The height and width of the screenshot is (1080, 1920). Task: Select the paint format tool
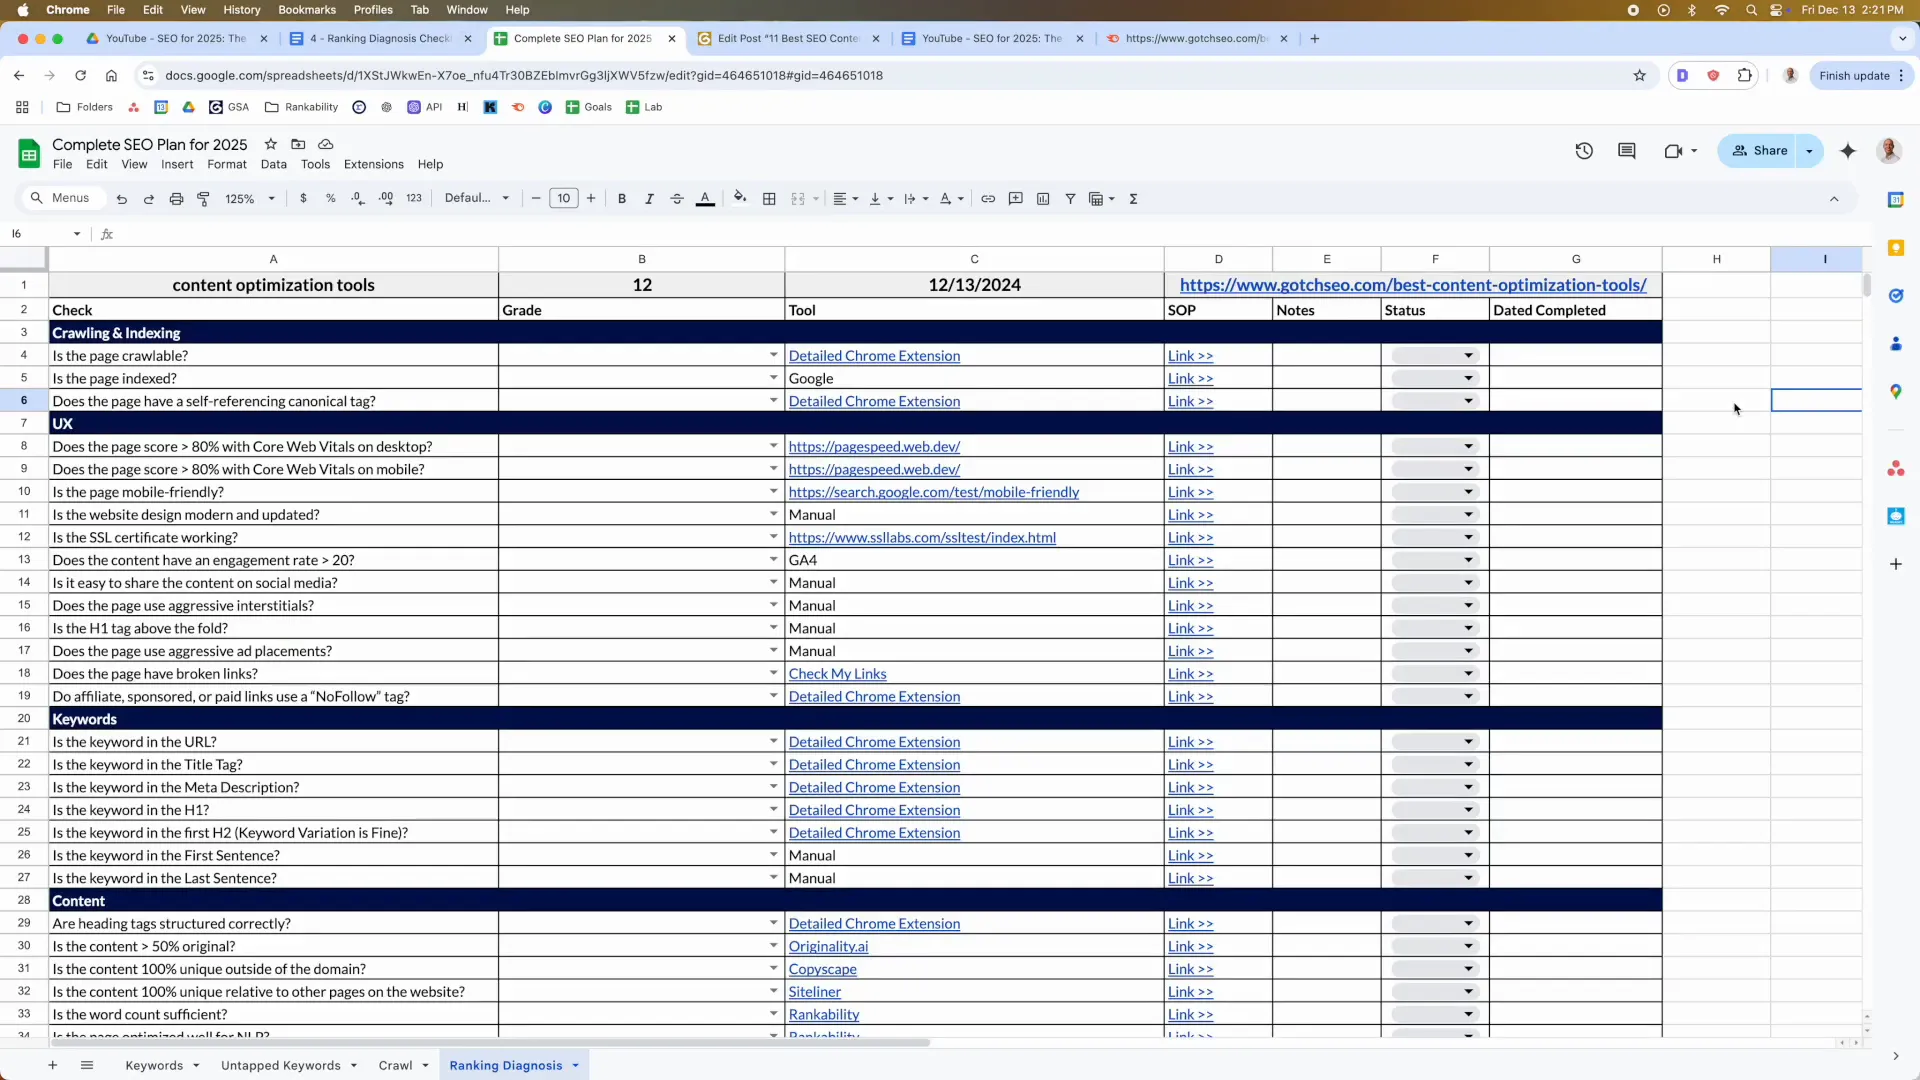204,198
